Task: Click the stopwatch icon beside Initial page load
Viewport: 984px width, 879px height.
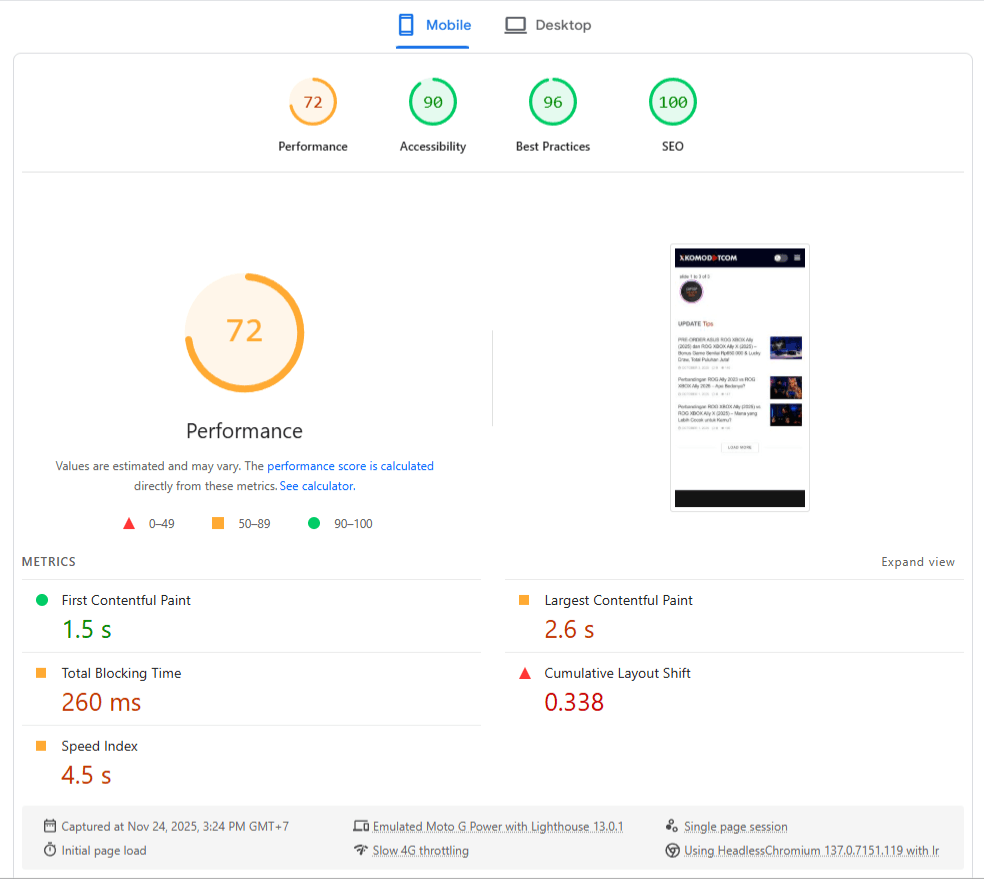Action: tap(50, 850)
